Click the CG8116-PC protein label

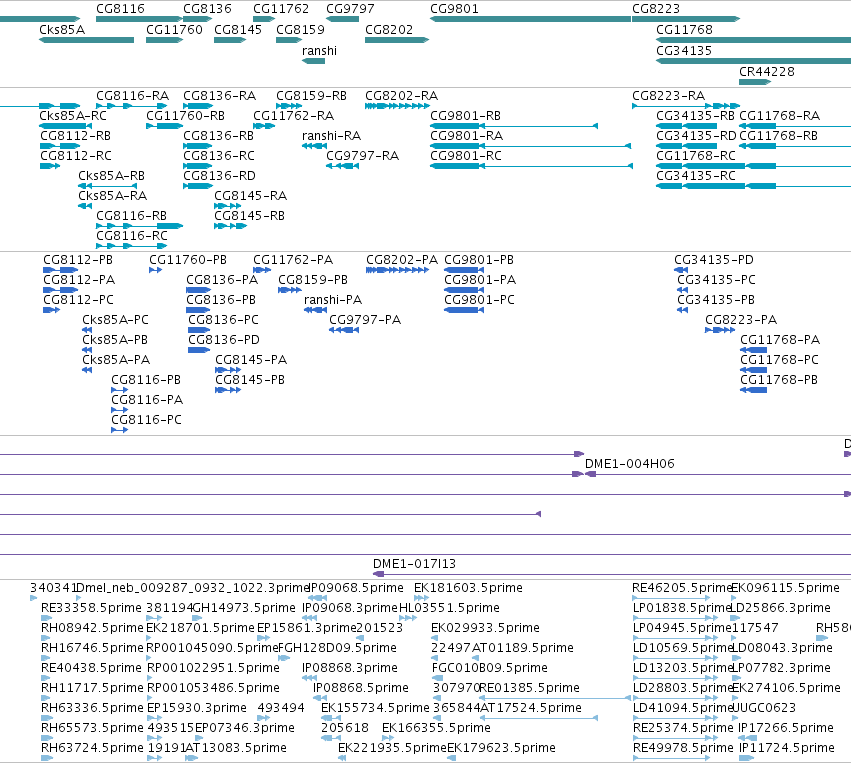click(x=147, y=420)
